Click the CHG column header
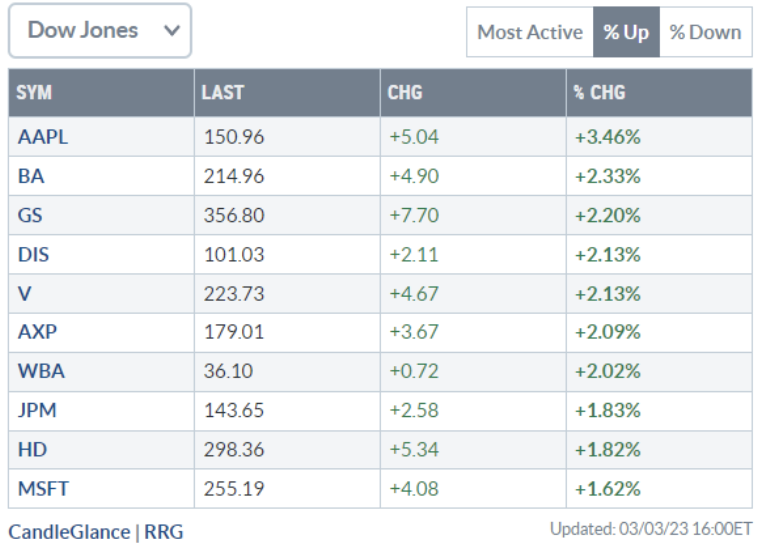Viewport: 764px width, 546px height. (x=405, y=93)
